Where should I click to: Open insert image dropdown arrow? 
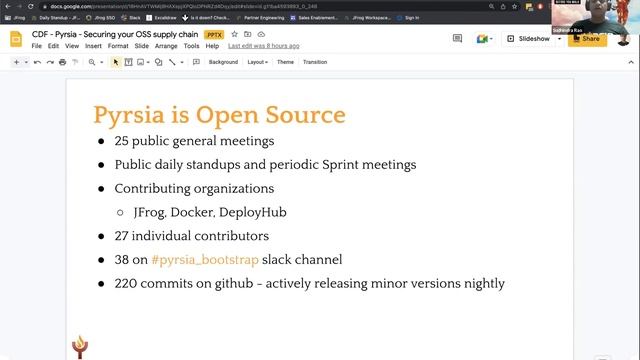pyautogui.click(x=148, y=62)
